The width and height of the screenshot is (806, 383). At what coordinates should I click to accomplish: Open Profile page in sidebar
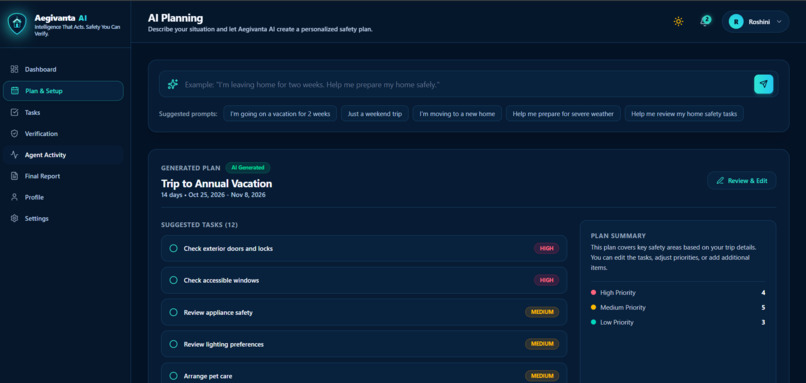click(x=63, y=197)
